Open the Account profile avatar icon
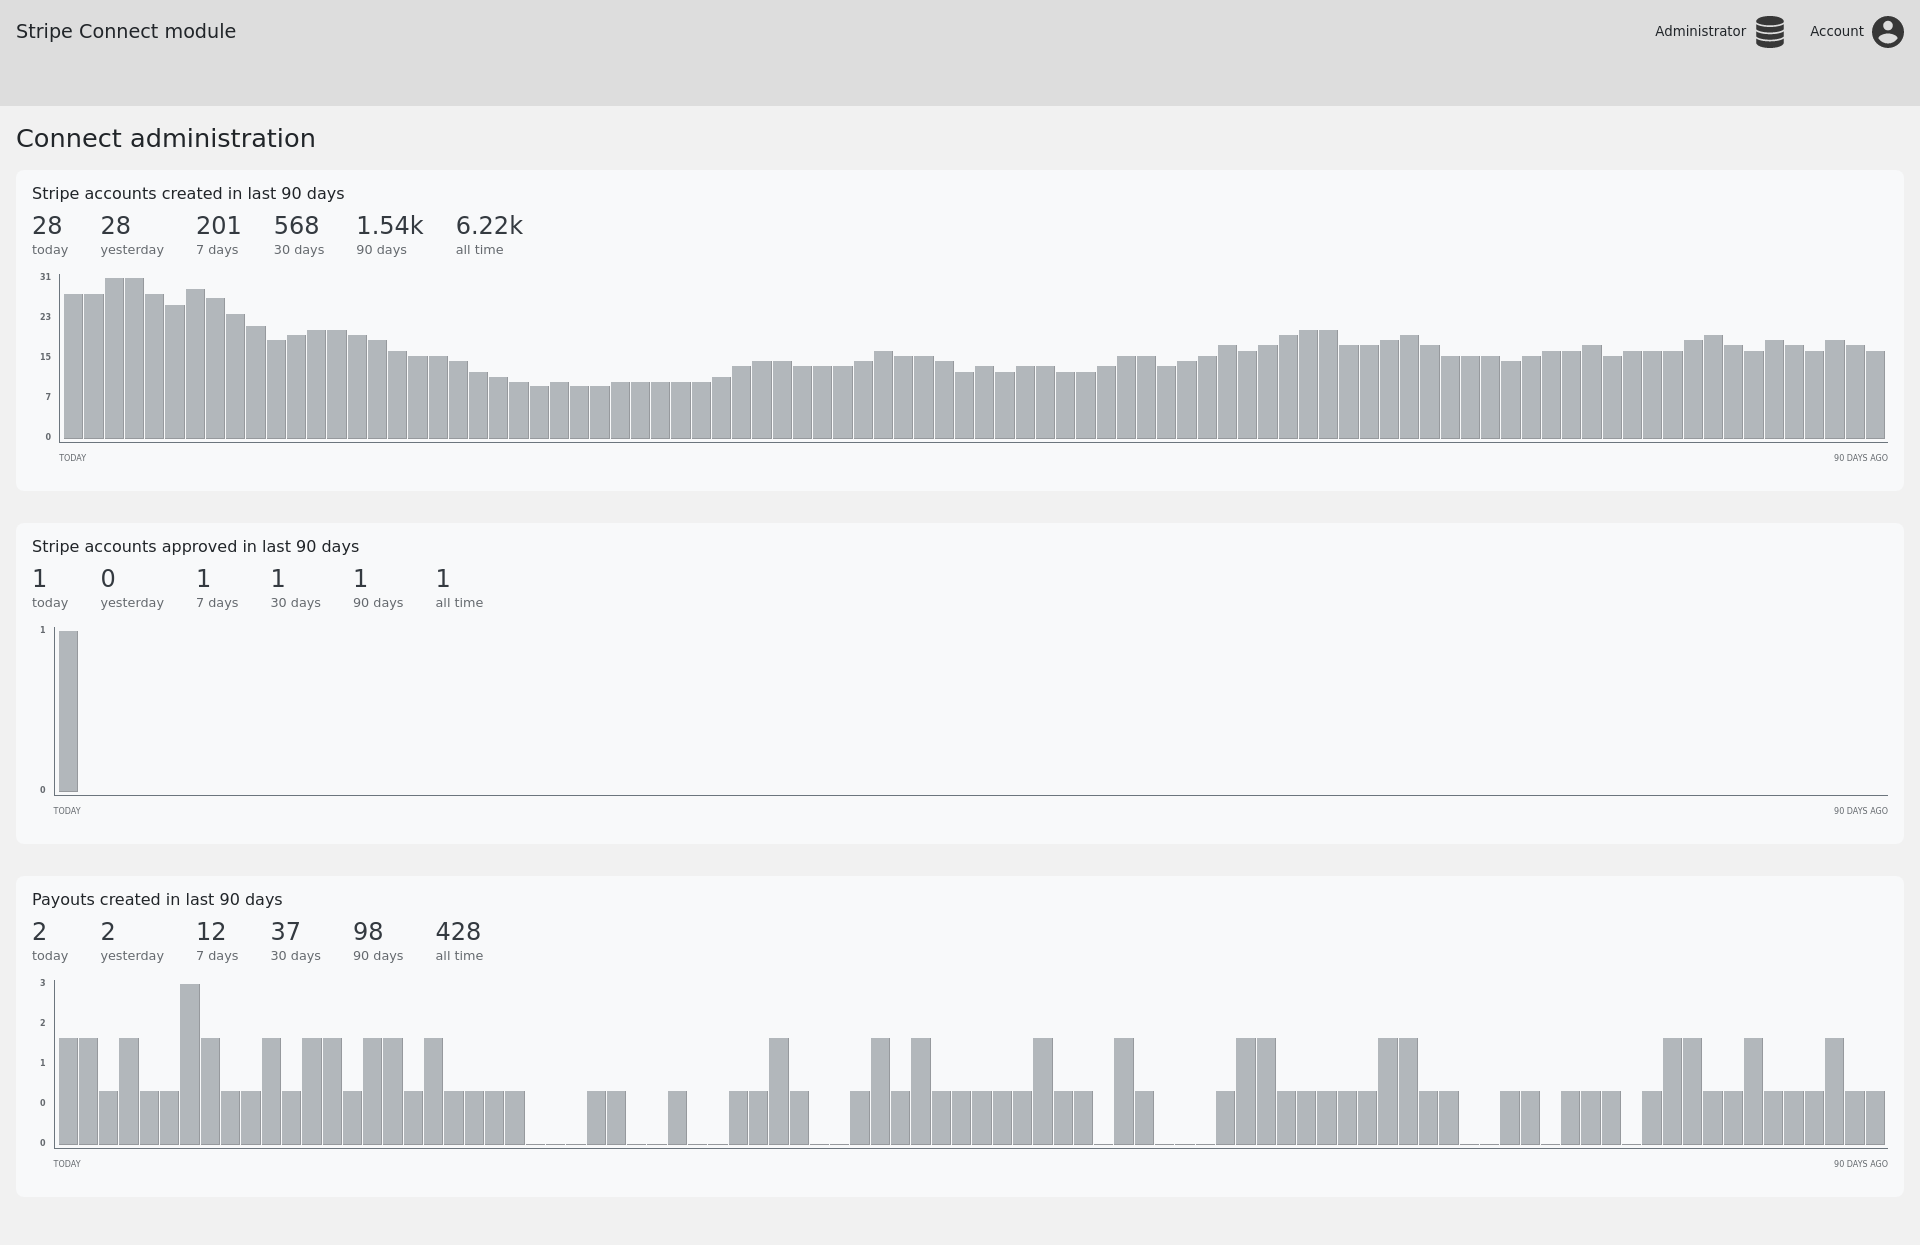 [1887, 32]
